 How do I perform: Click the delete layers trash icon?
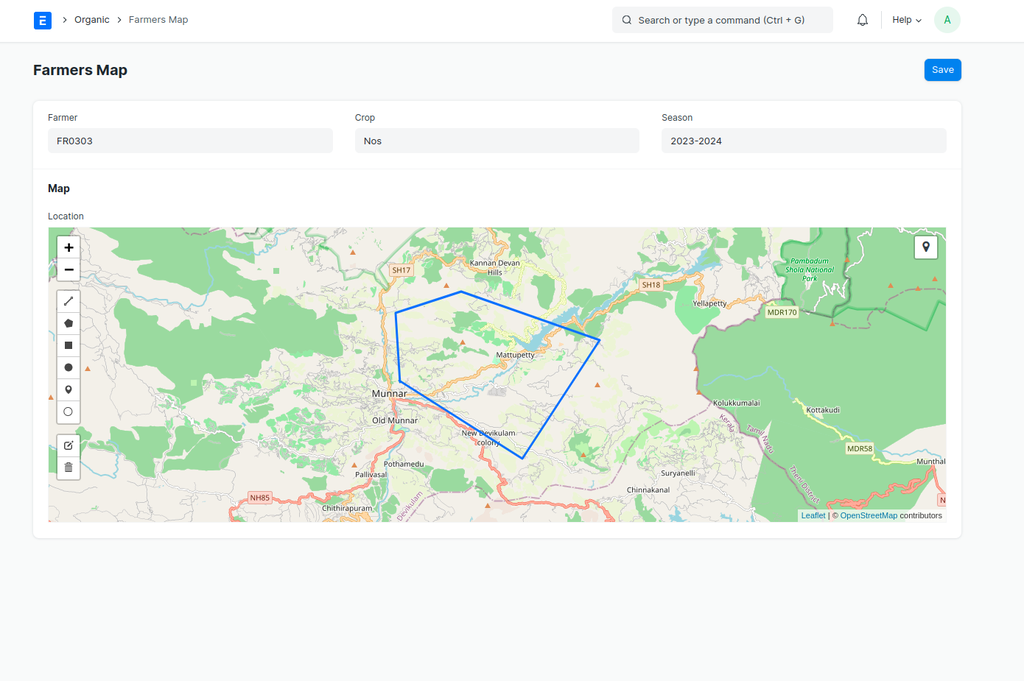pos(68,467)
